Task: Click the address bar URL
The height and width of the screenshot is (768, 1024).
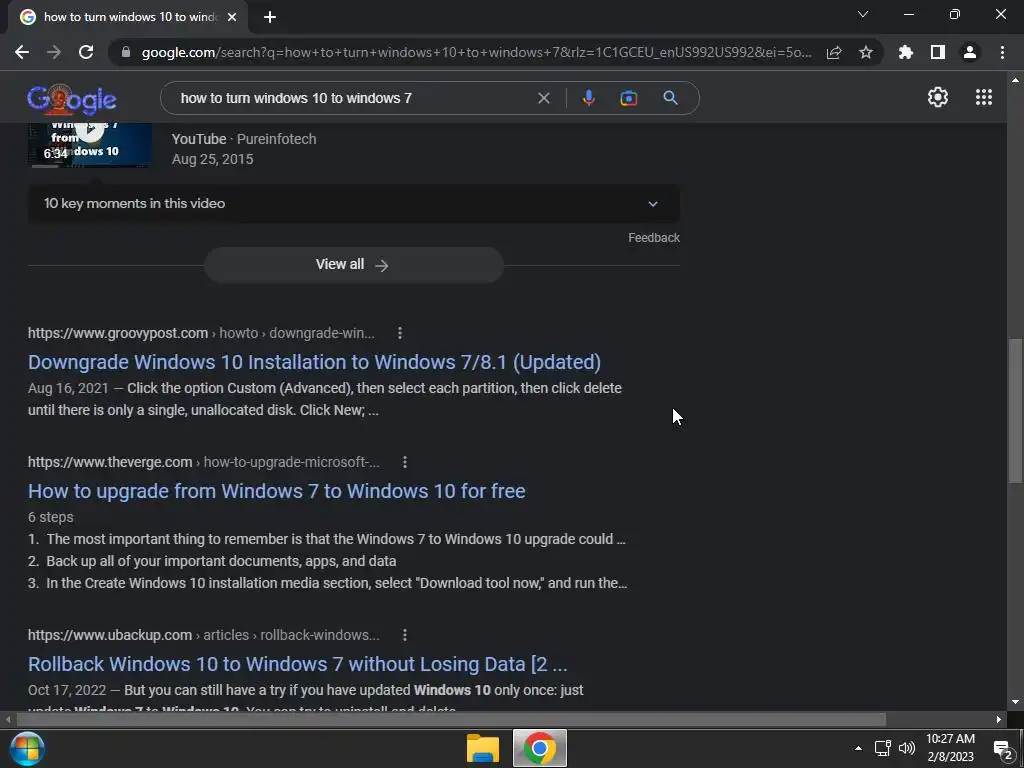Action: click(x=475, y=52)
